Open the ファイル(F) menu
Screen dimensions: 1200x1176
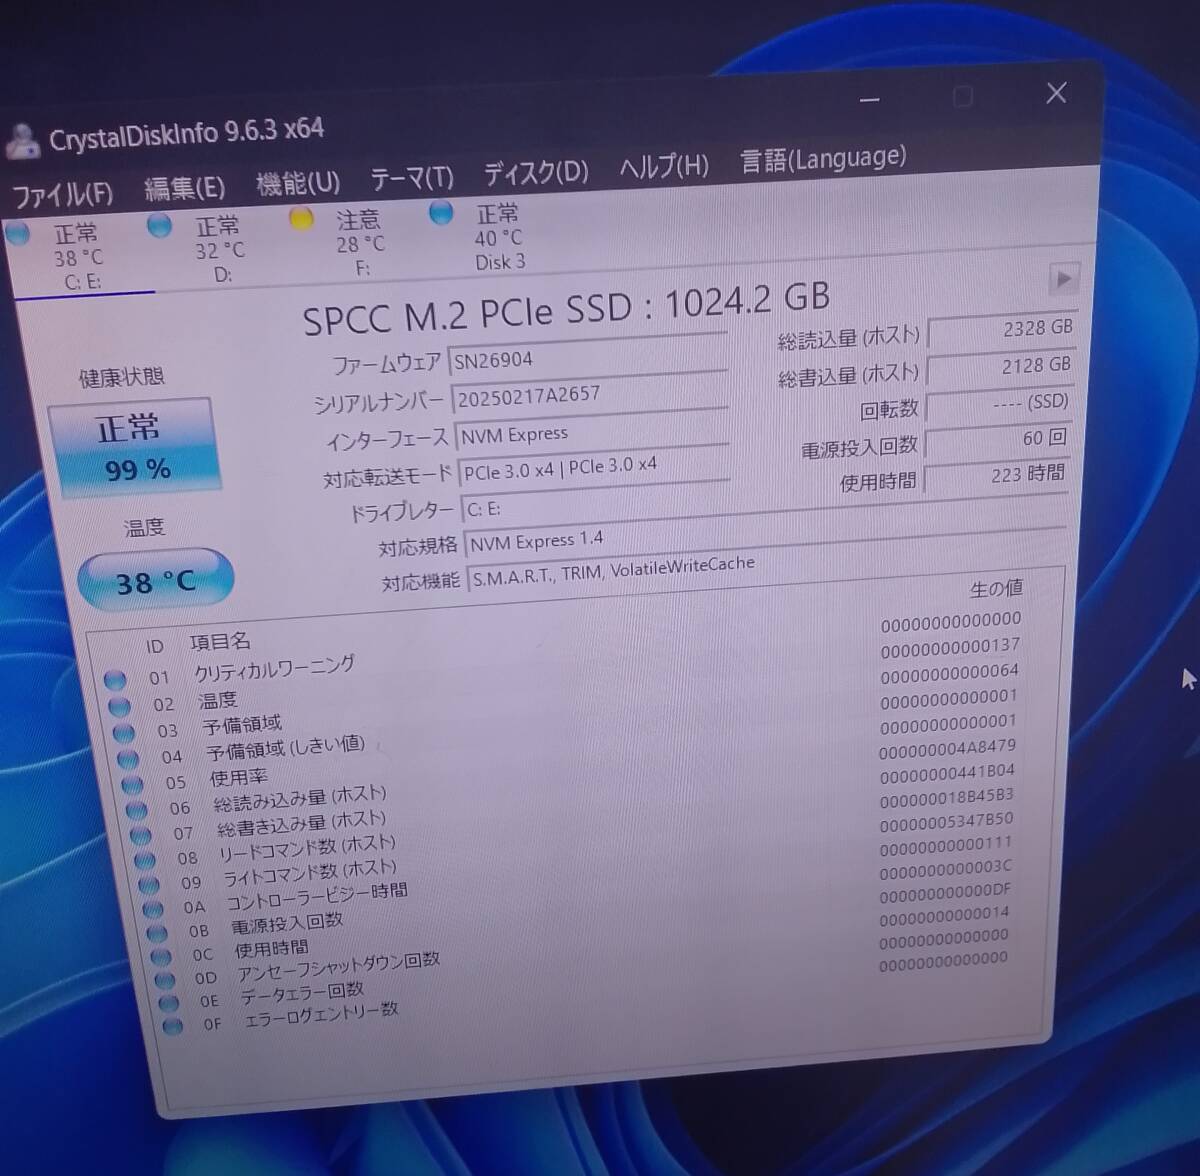click(x=62, y=192)
